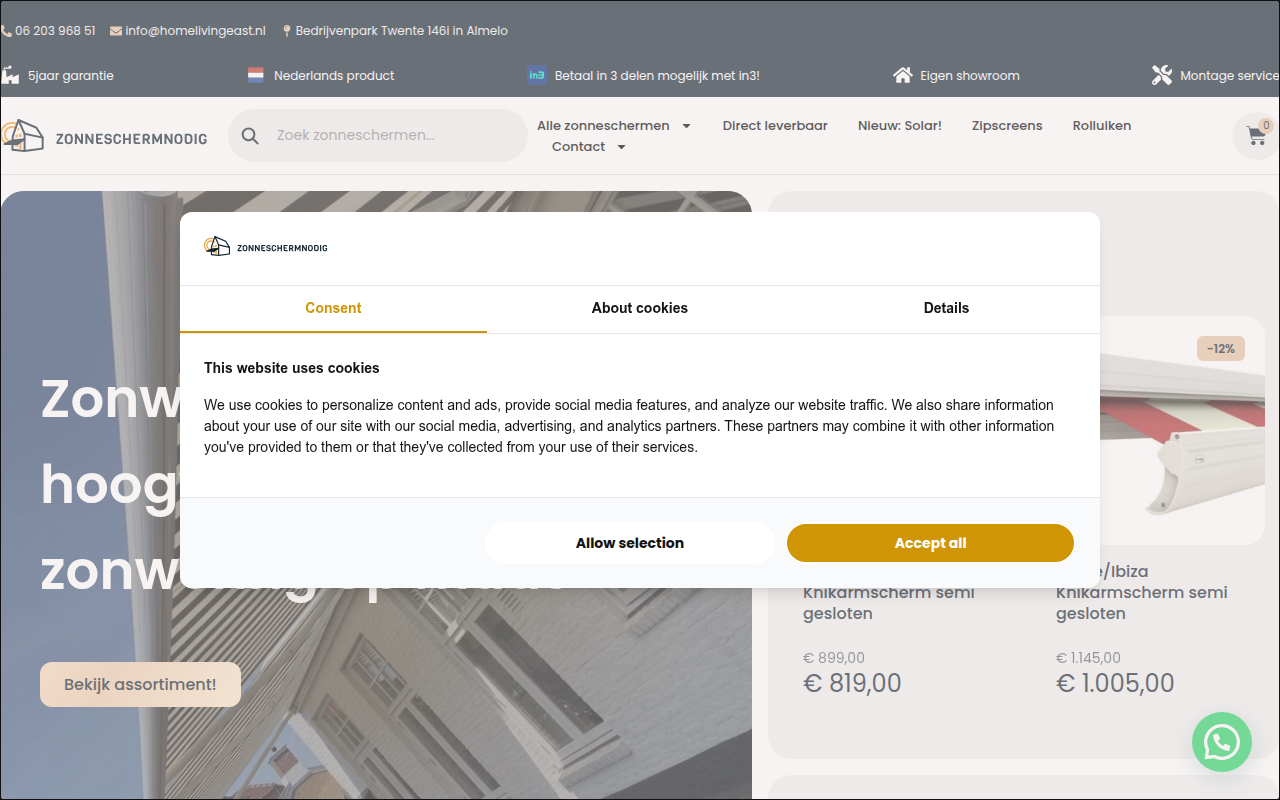Click the € 899,00 original price
The height and width of the screenshot is (800, 1280).
click(x=834, y=658)
